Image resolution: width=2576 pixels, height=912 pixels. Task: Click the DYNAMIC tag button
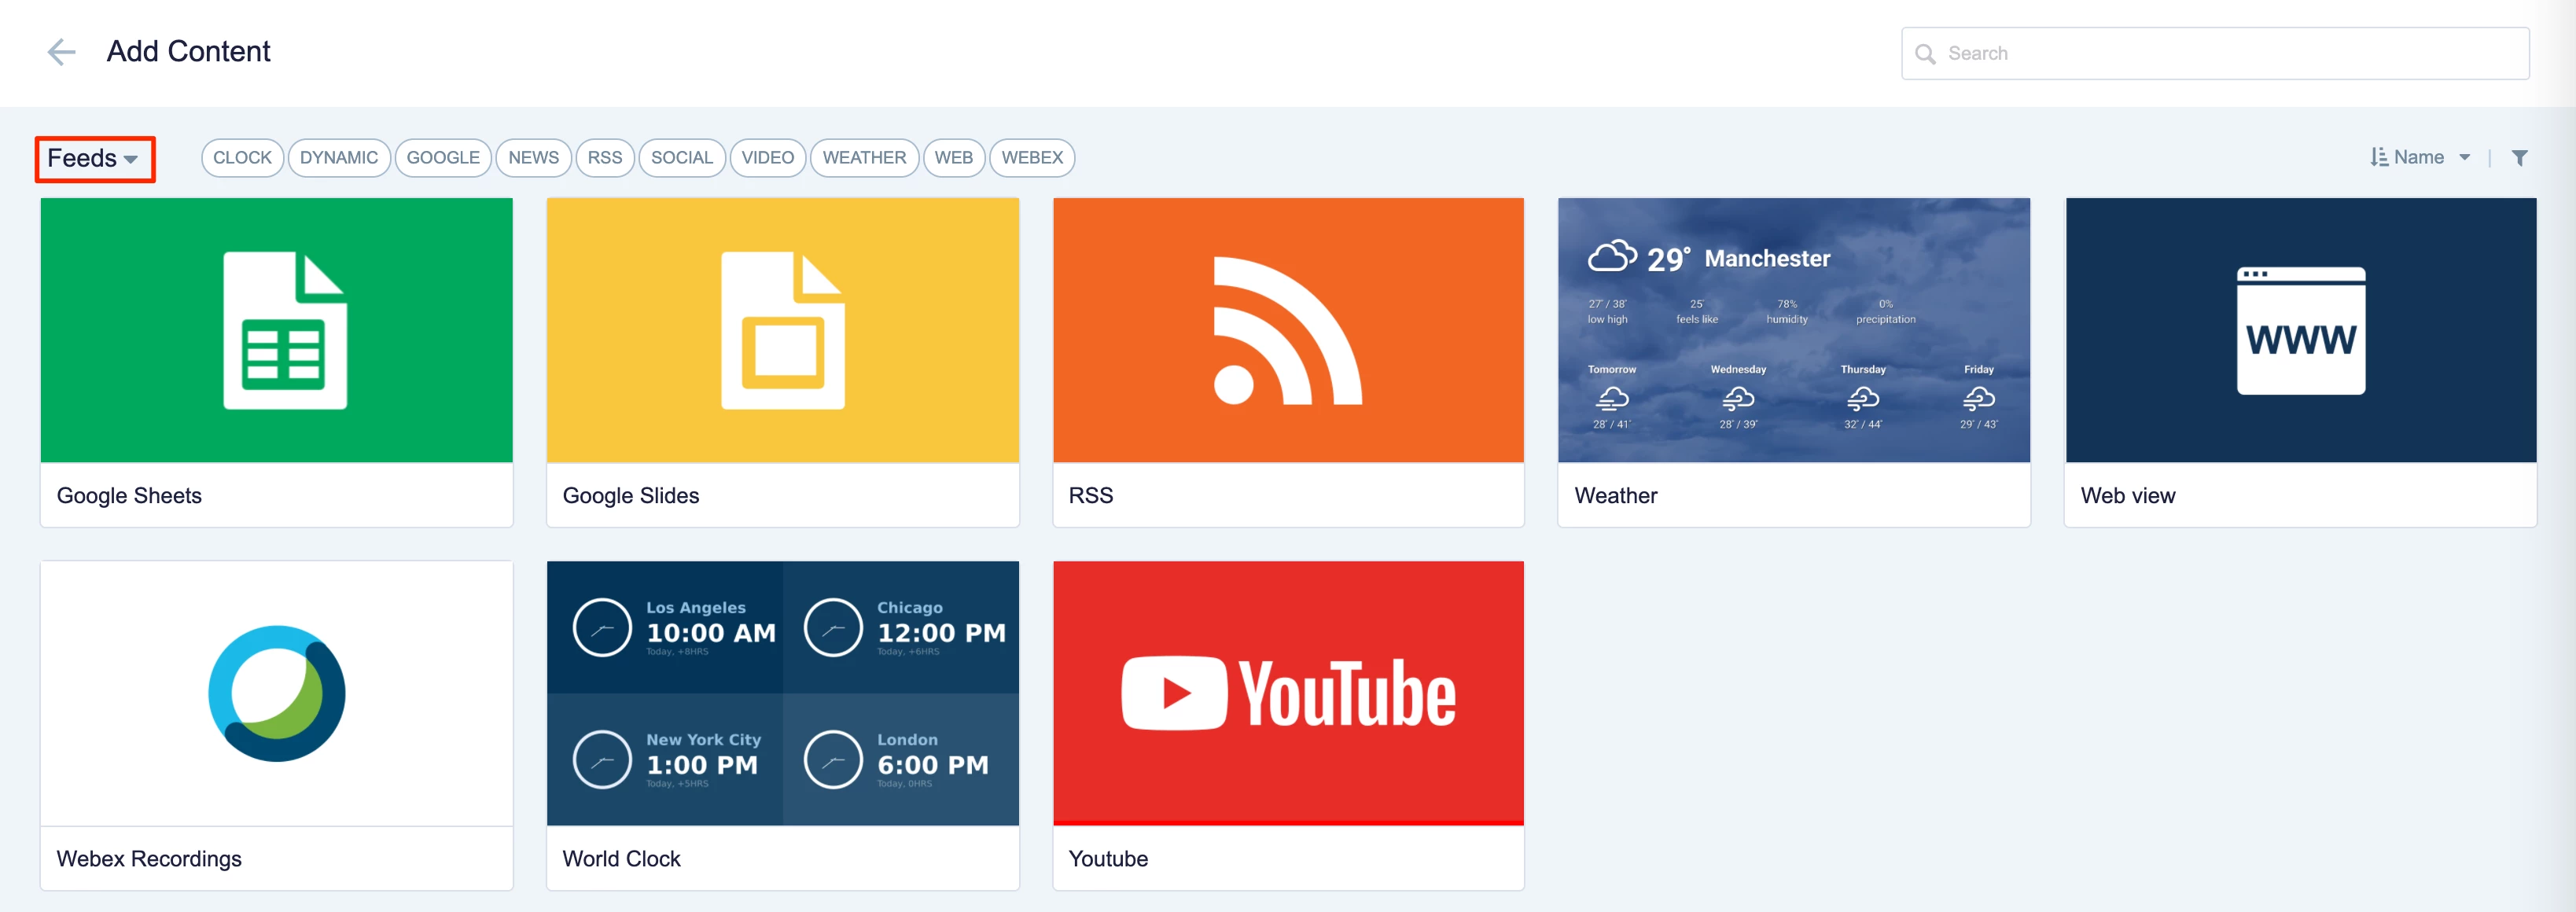(x=338, y=158)
